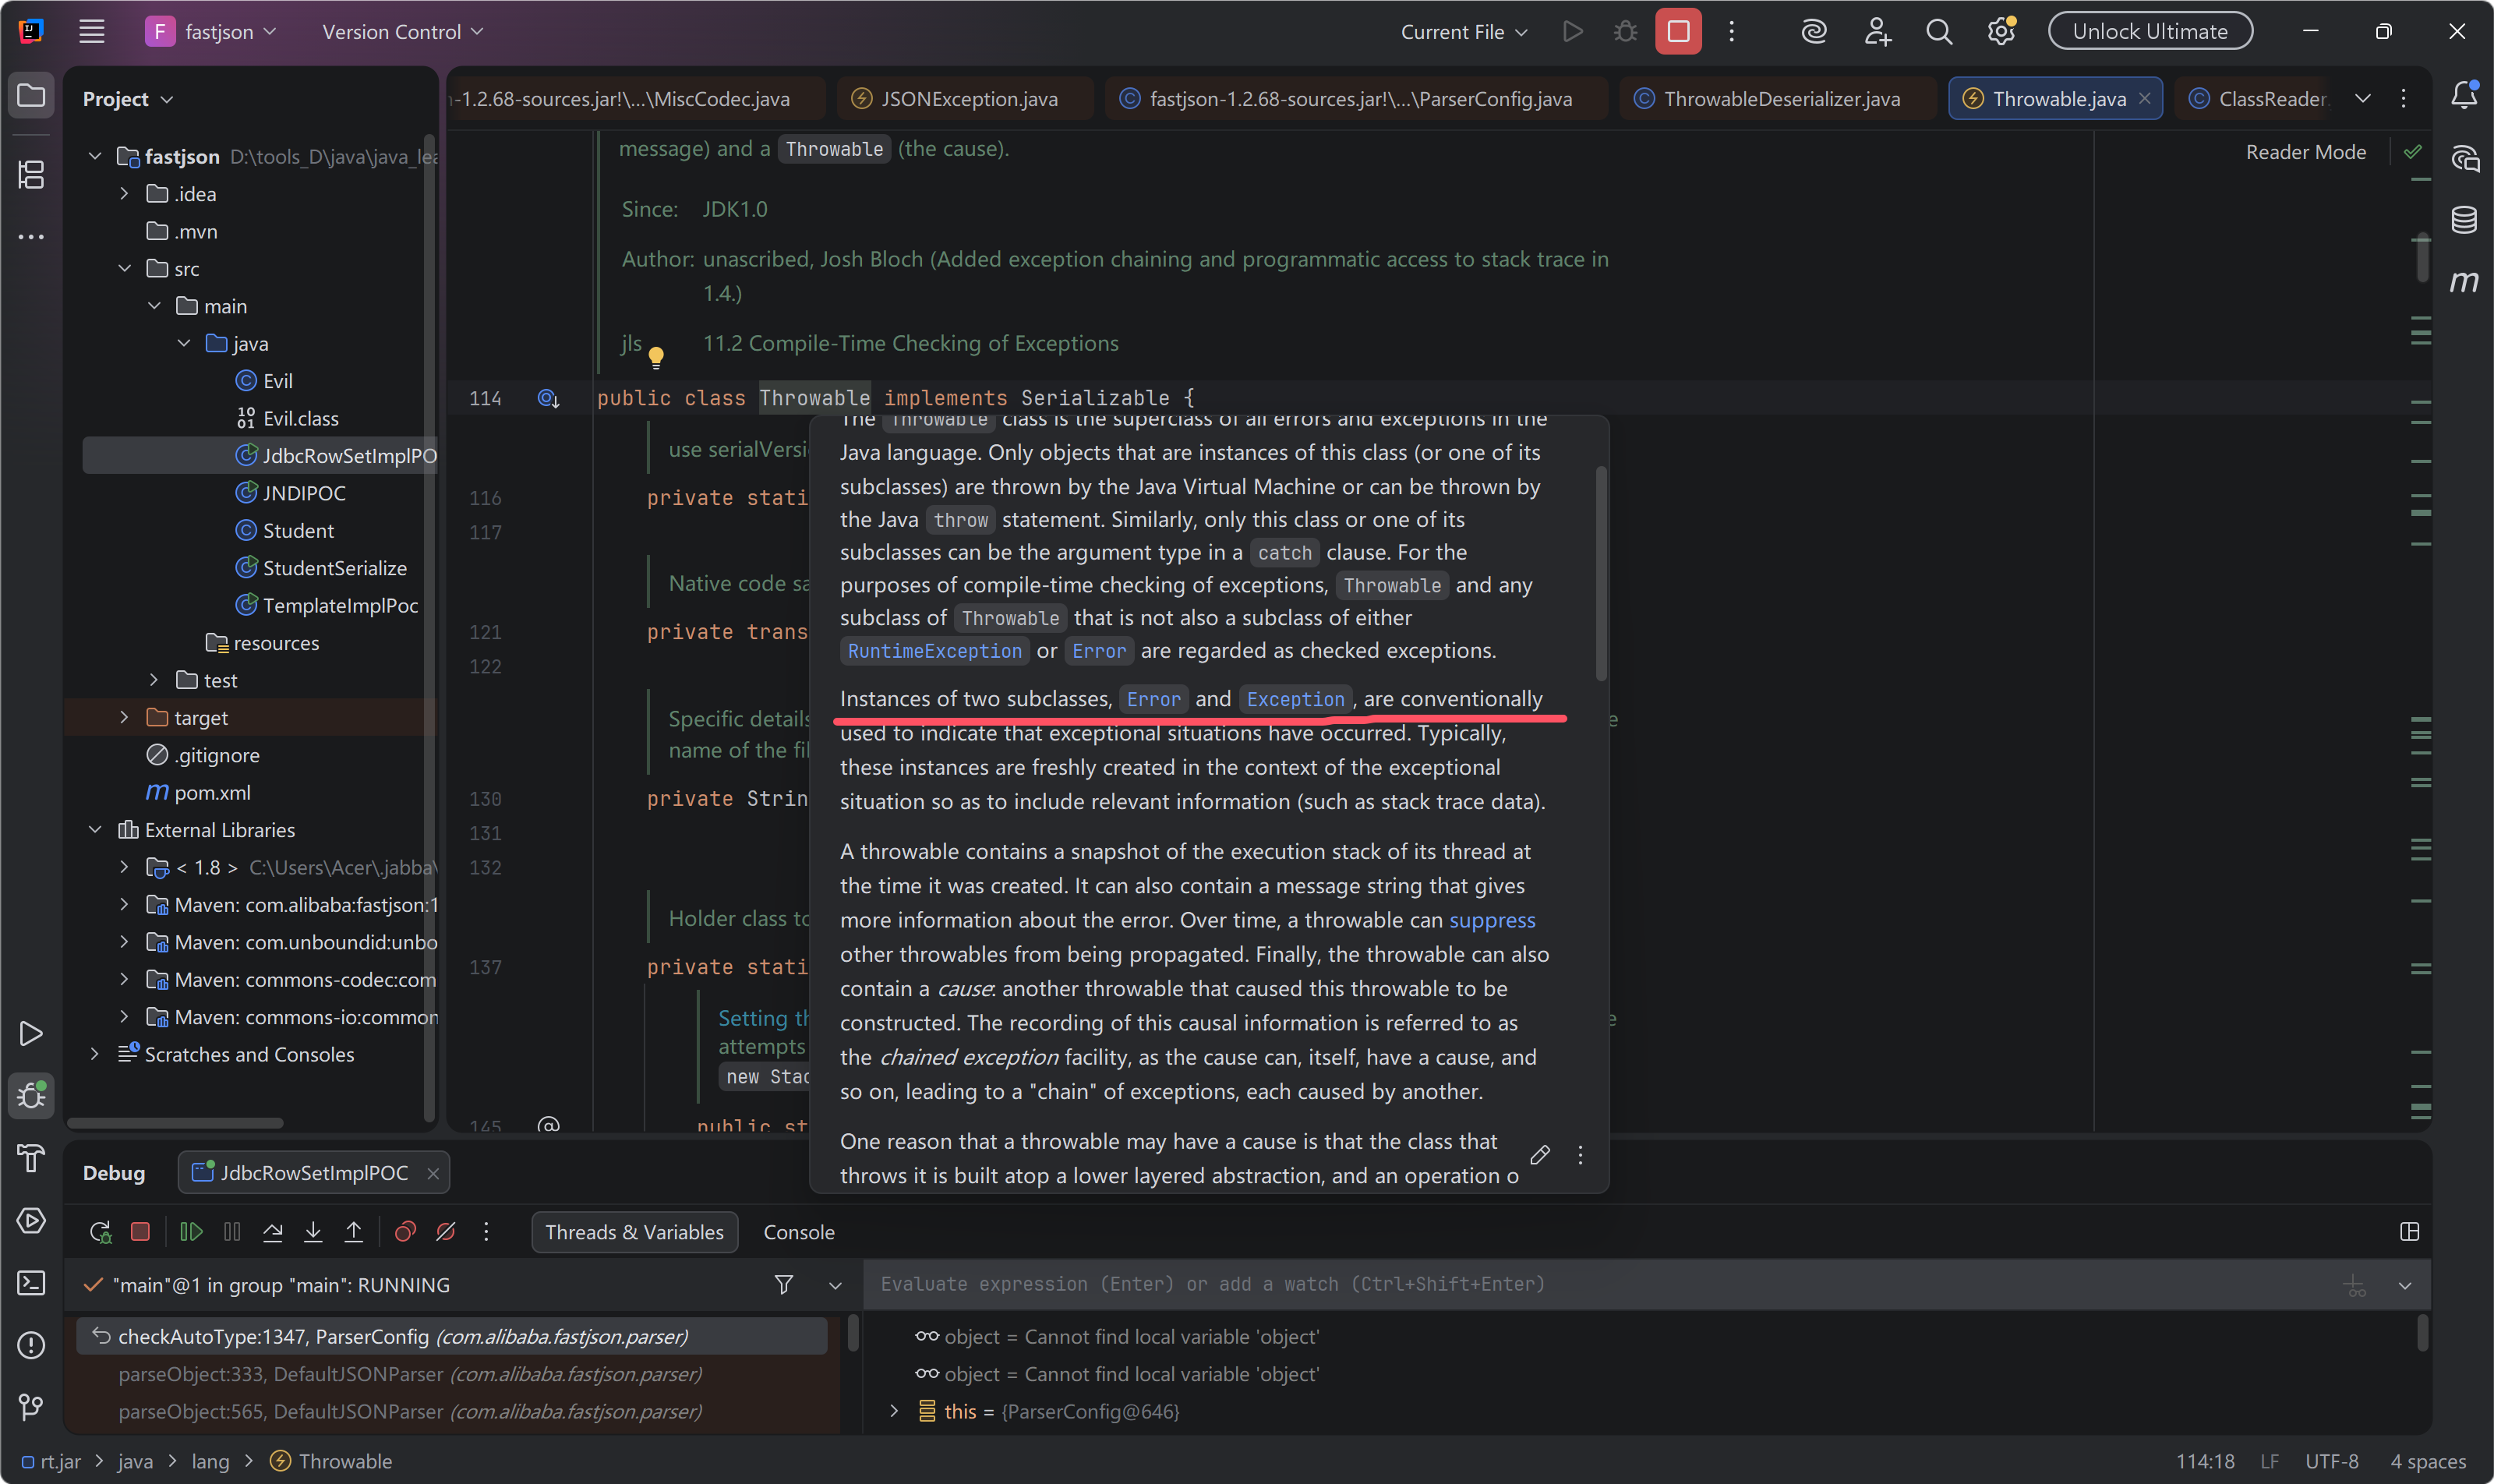This screenshot has height=1484, width=2494.
Task: Follow the RuntimeException link in docs popup
Action: [934, 651]
